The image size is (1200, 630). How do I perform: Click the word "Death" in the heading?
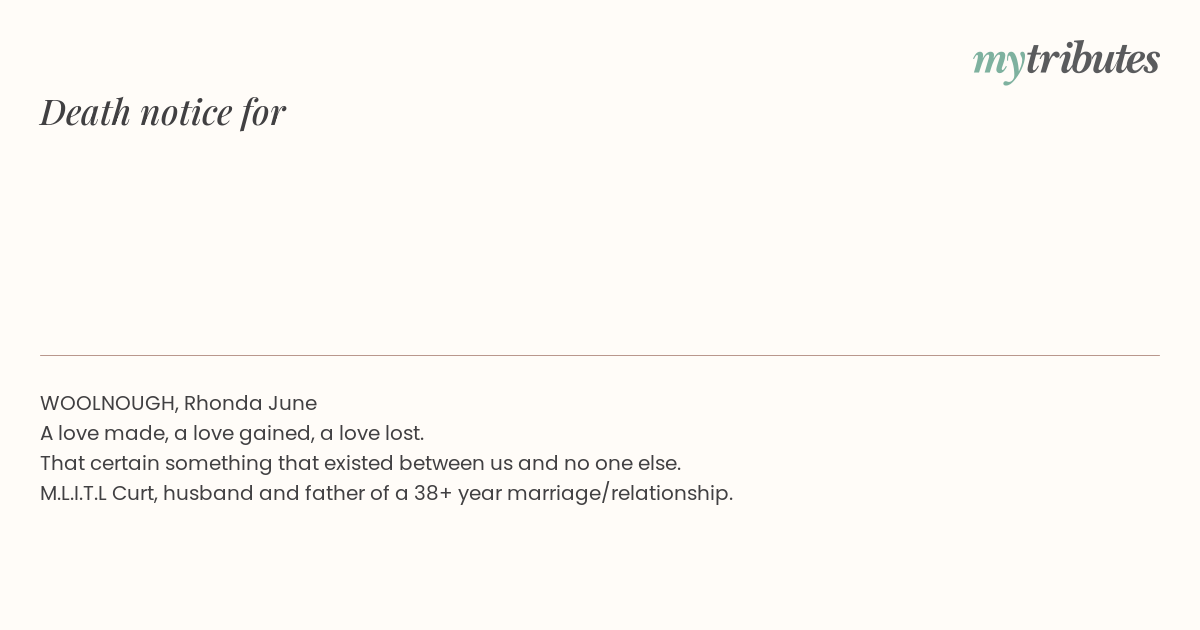(x=85, y=112)
